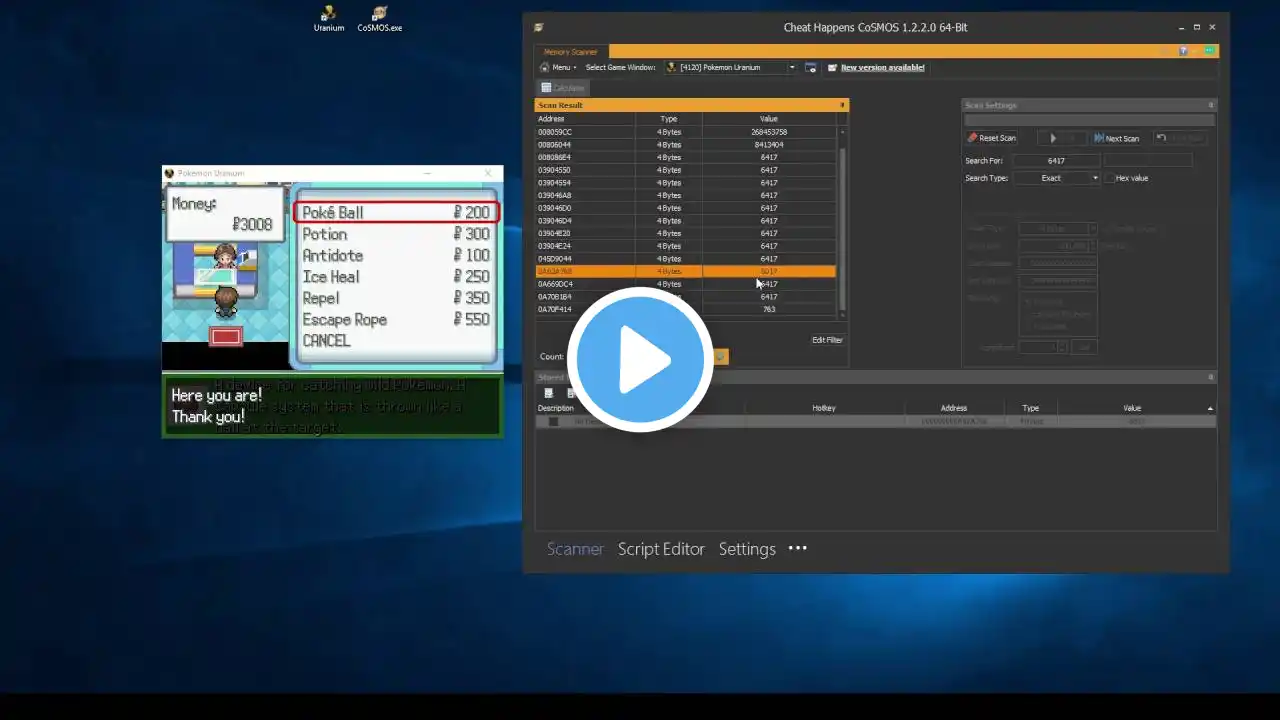Image resolution: width=1280 pixels, height=720 pixels.
Task: Open the Uranium desktop shortcut icon
Action: (328, 19)
